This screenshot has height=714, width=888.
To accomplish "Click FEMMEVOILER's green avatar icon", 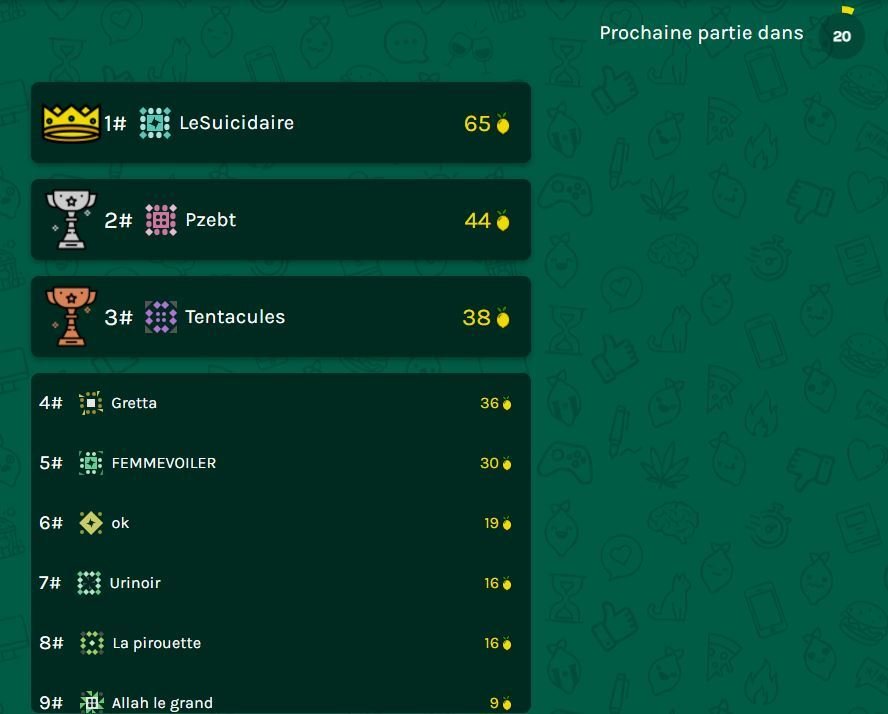I will pos(91,463).
